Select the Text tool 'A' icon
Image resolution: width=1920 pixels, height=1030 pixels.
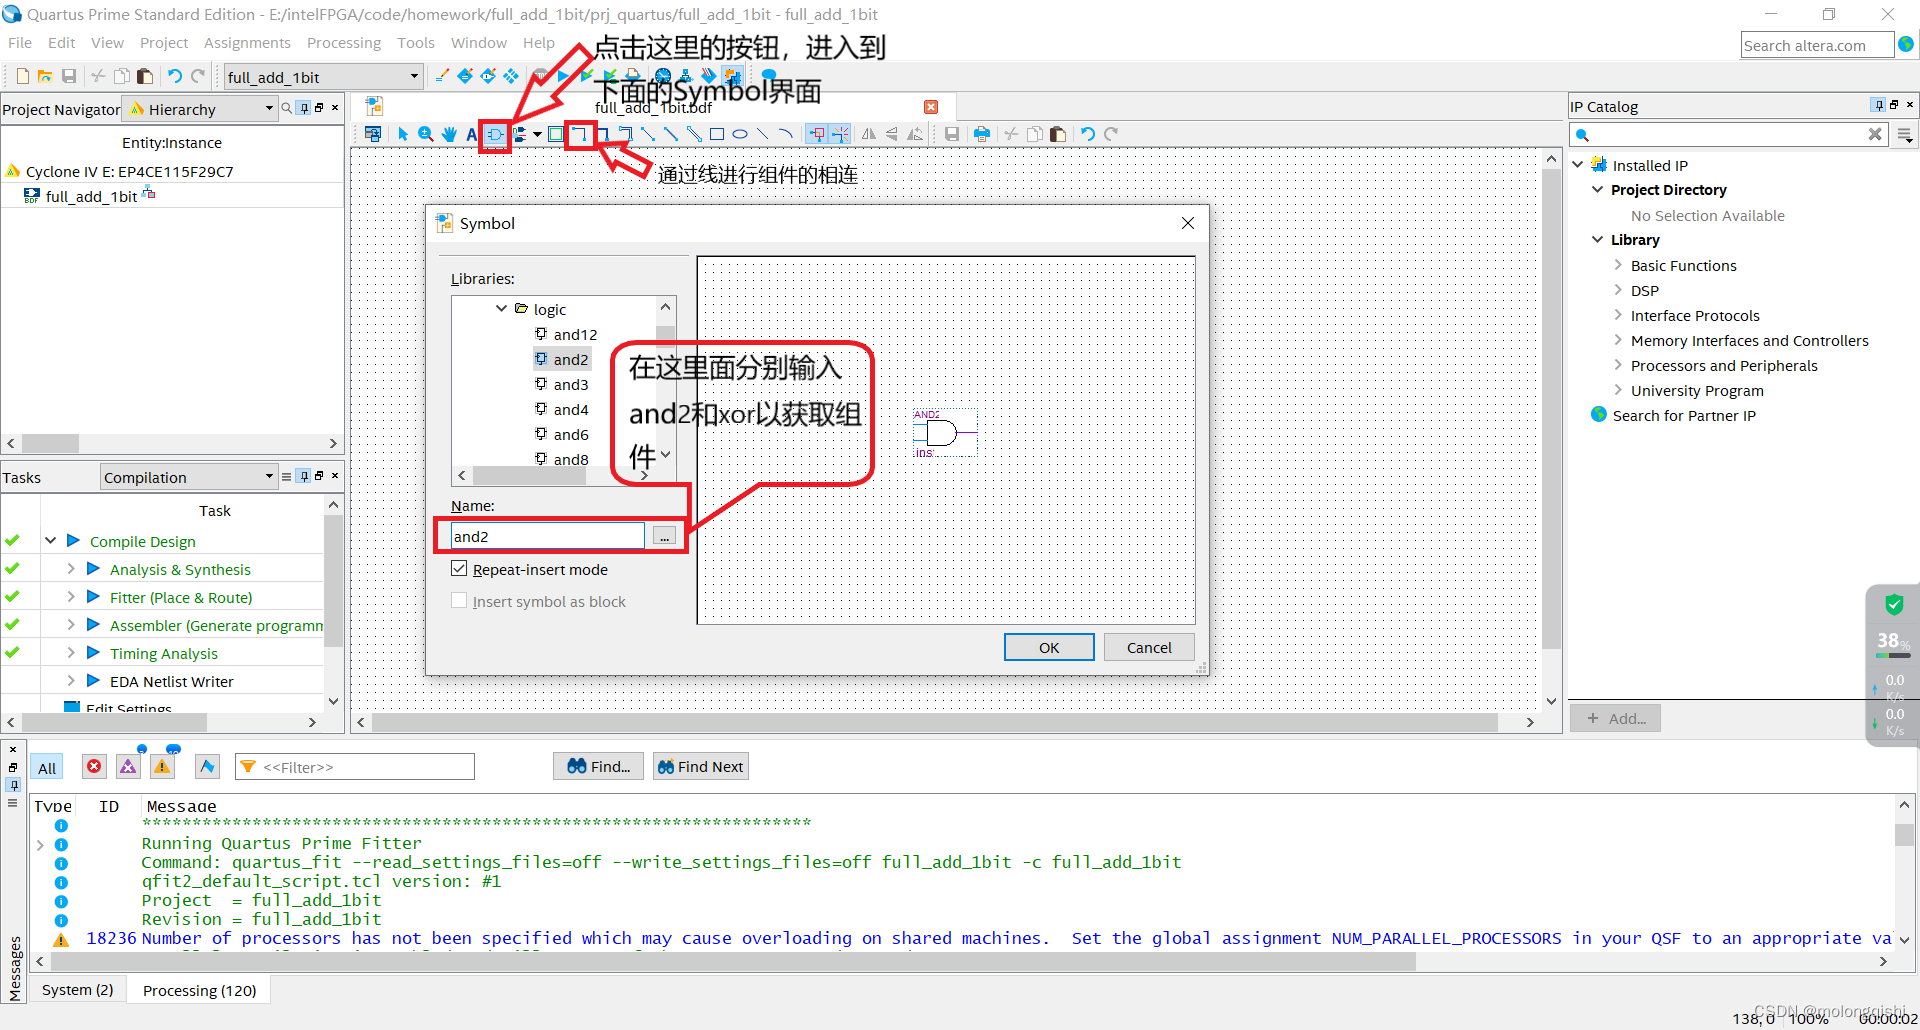(x=472, y=134)
